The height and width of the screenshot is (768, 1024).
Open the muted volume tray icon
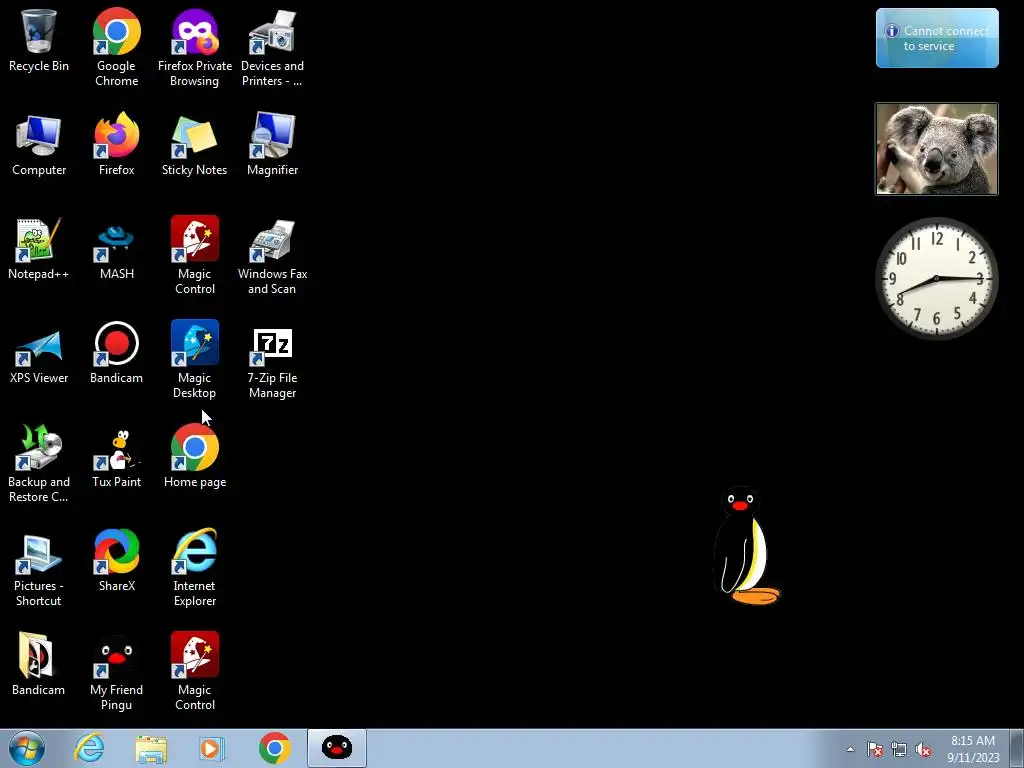click(x=923, y=749)
